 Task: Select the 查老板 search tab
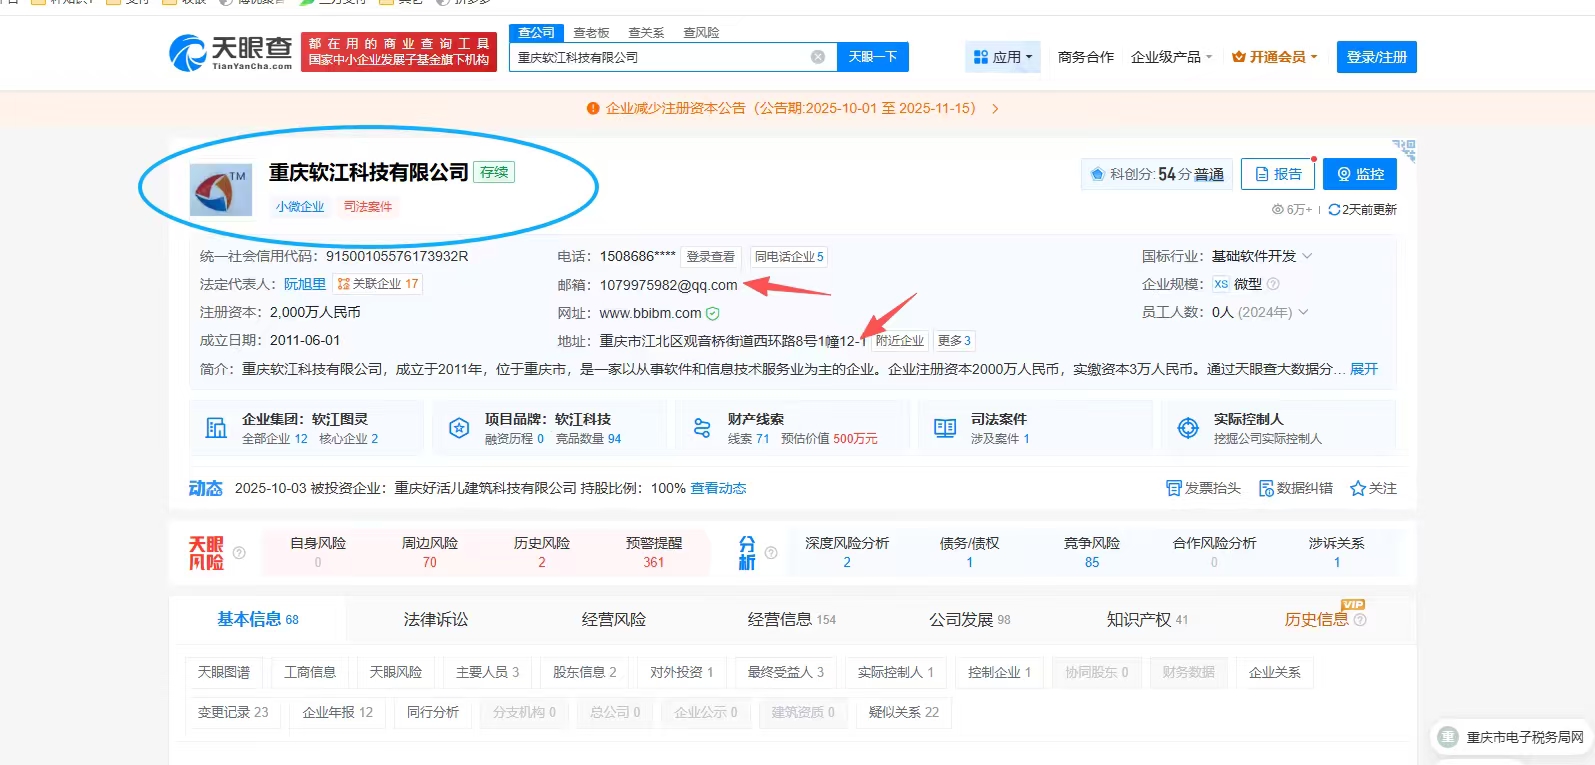591,33
